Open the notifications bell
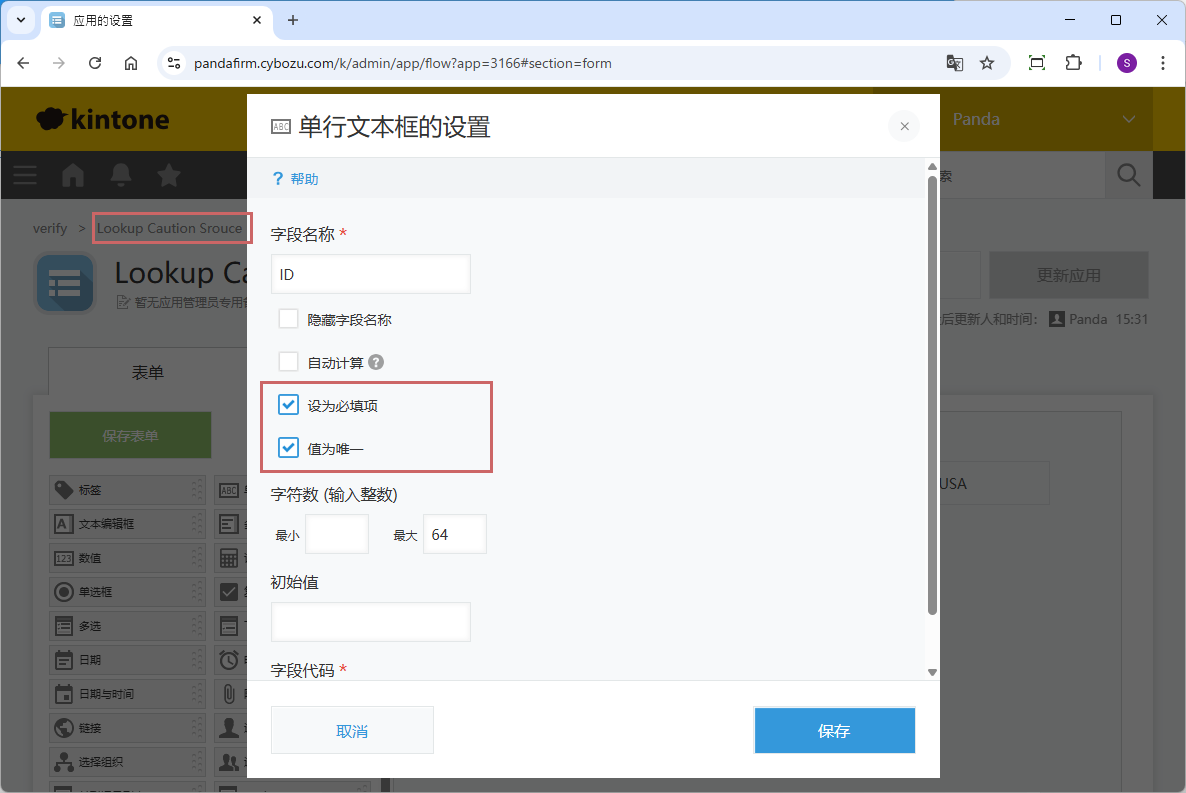Viewport: 1186px width, 793px height. 121,175
